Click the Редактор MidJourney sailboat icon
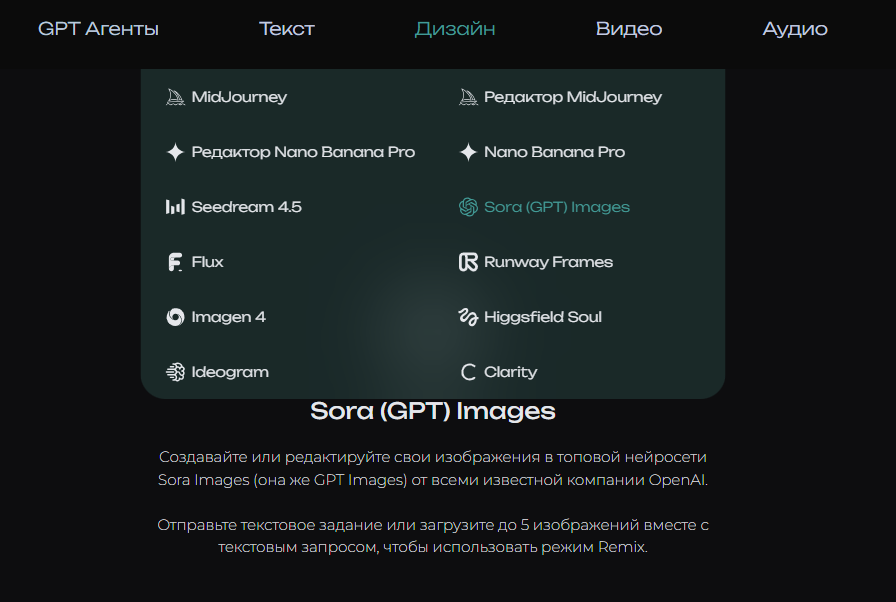Viewport: 896px width, 602px height. coord(468,97)
